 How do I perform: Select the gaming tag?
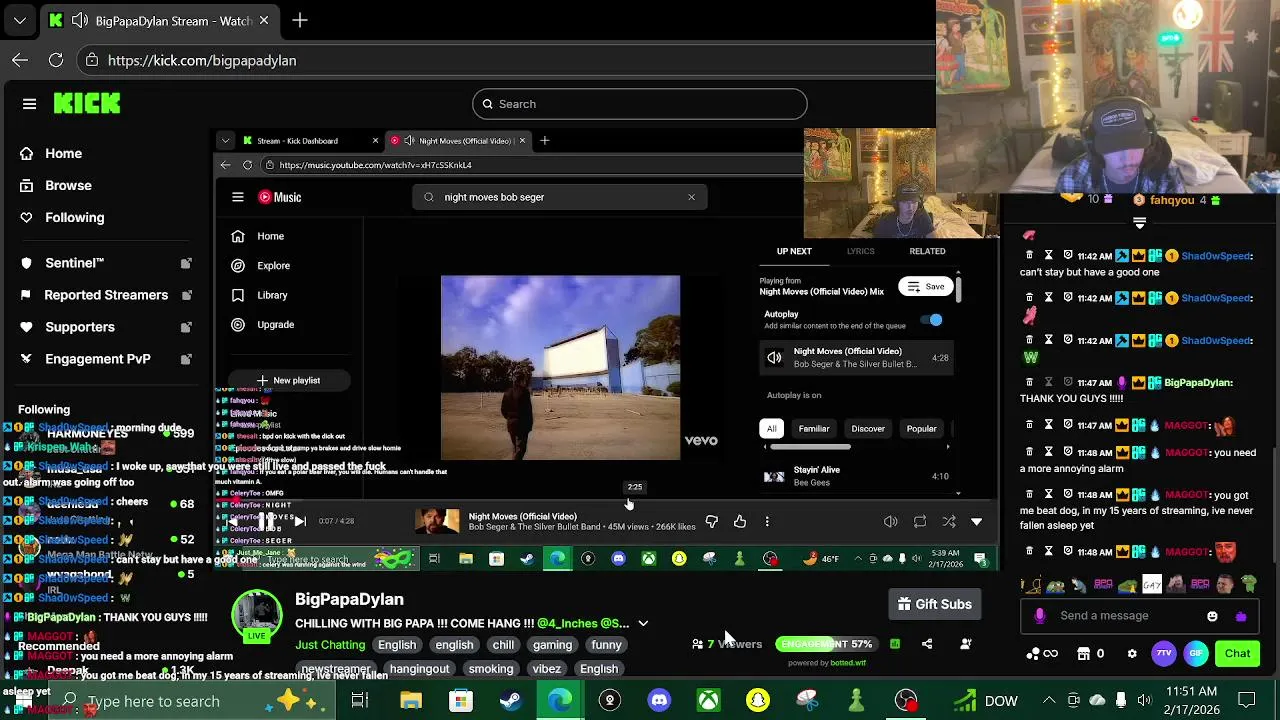[552, 645]
